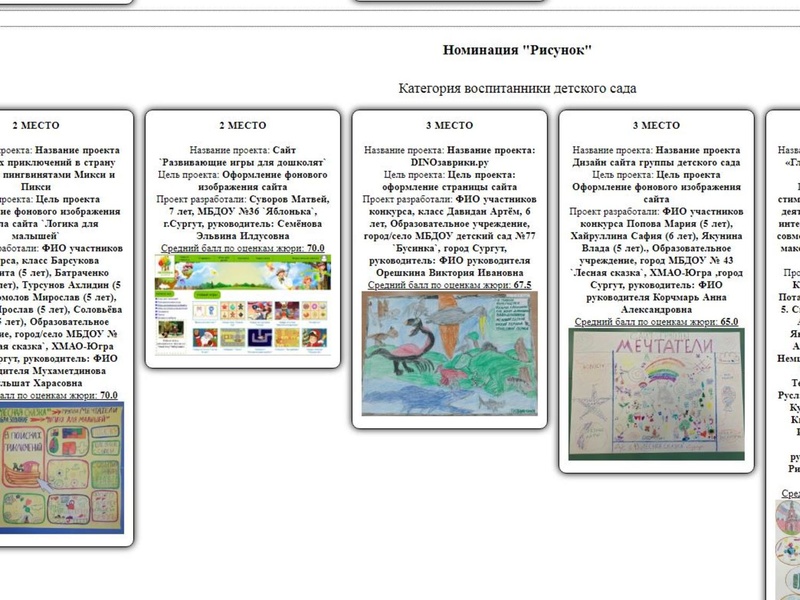The height and width of the screenshot is (600, 800).
Task: Open the 70.0 score link under Суворов Матвей project
Action: click(242, 247)
